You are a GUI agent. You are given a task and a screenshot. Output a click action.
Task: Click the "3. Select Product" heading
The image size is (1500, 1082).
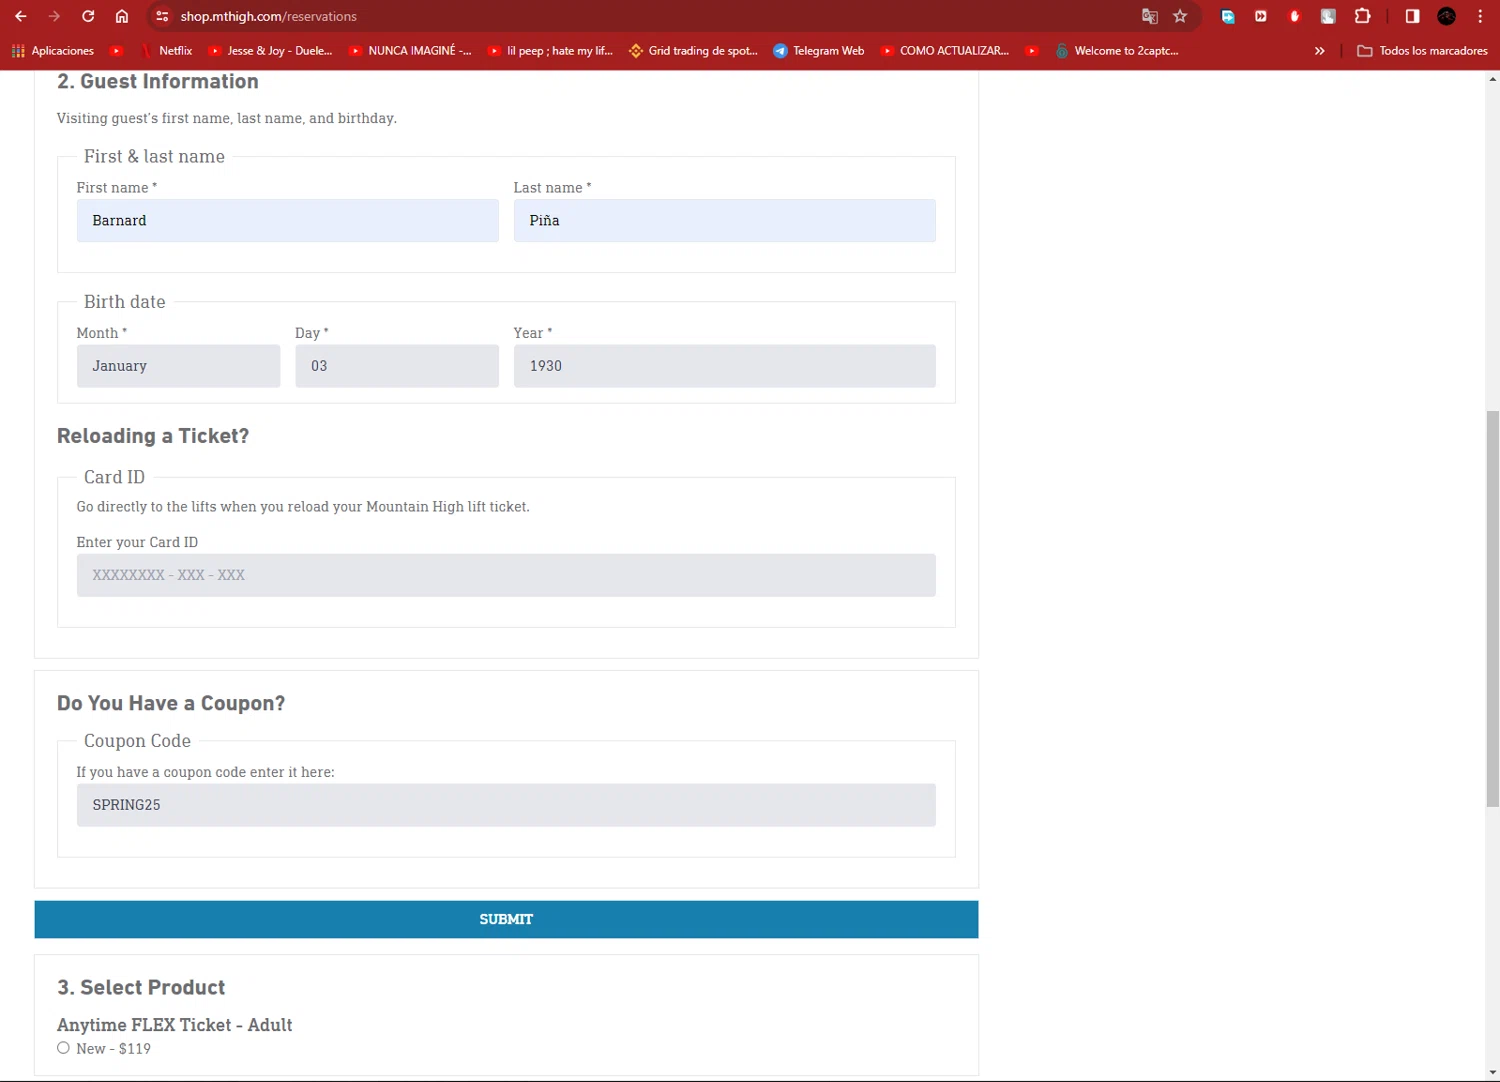141,987
